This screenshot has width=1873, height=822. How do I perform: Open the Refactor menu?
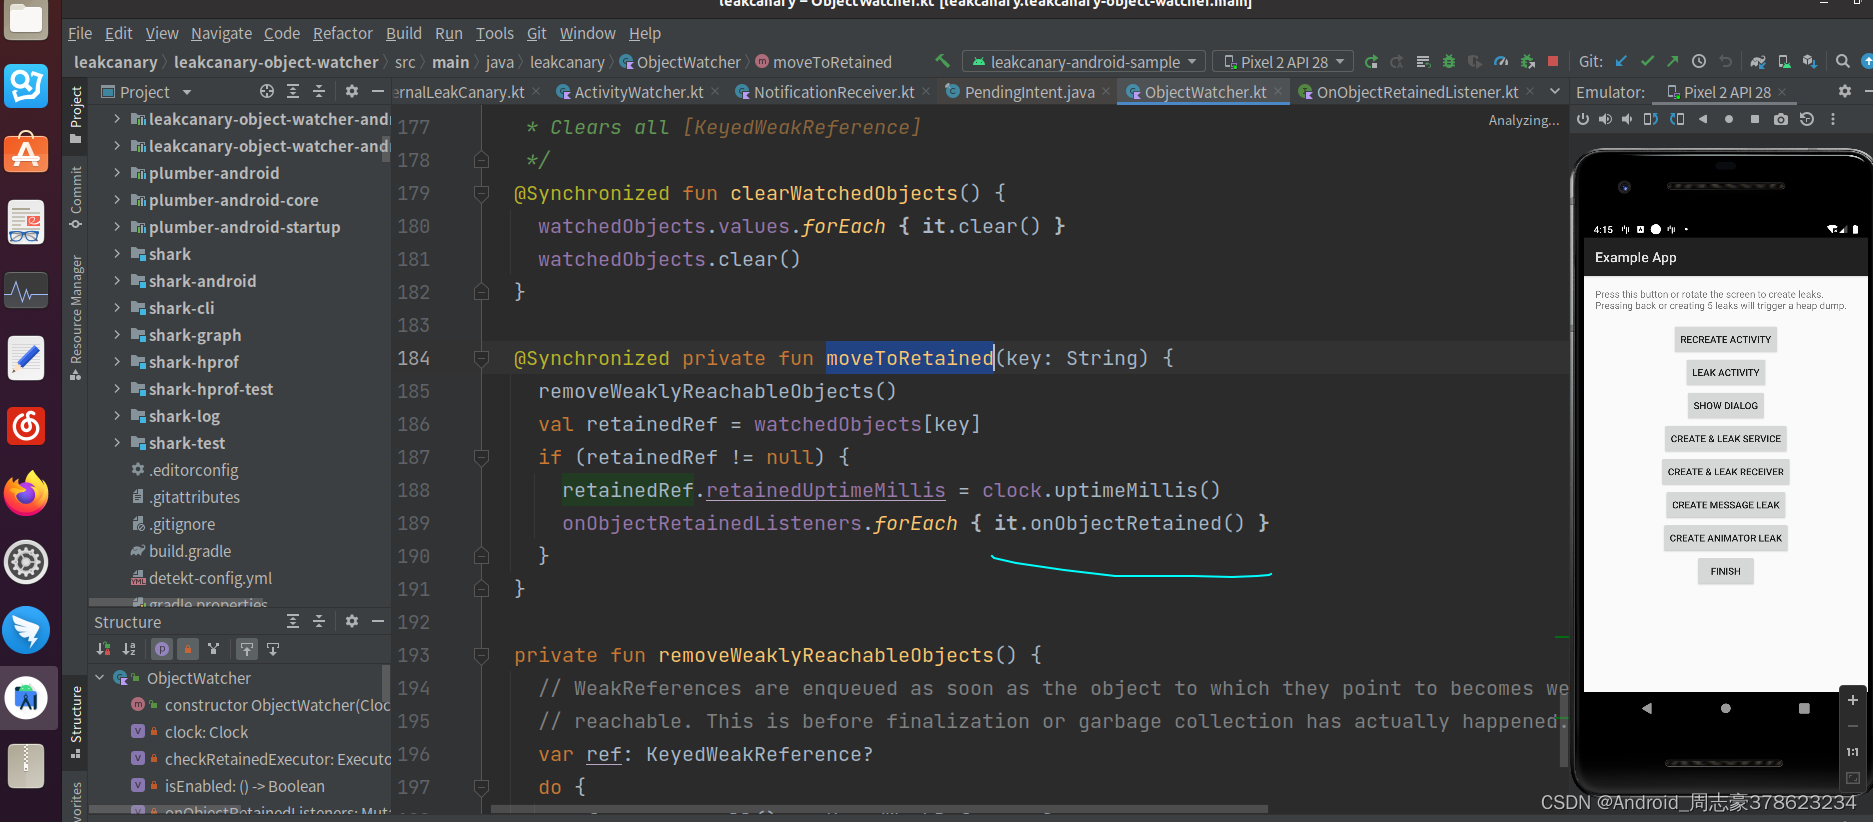click(x=342, y=33)
